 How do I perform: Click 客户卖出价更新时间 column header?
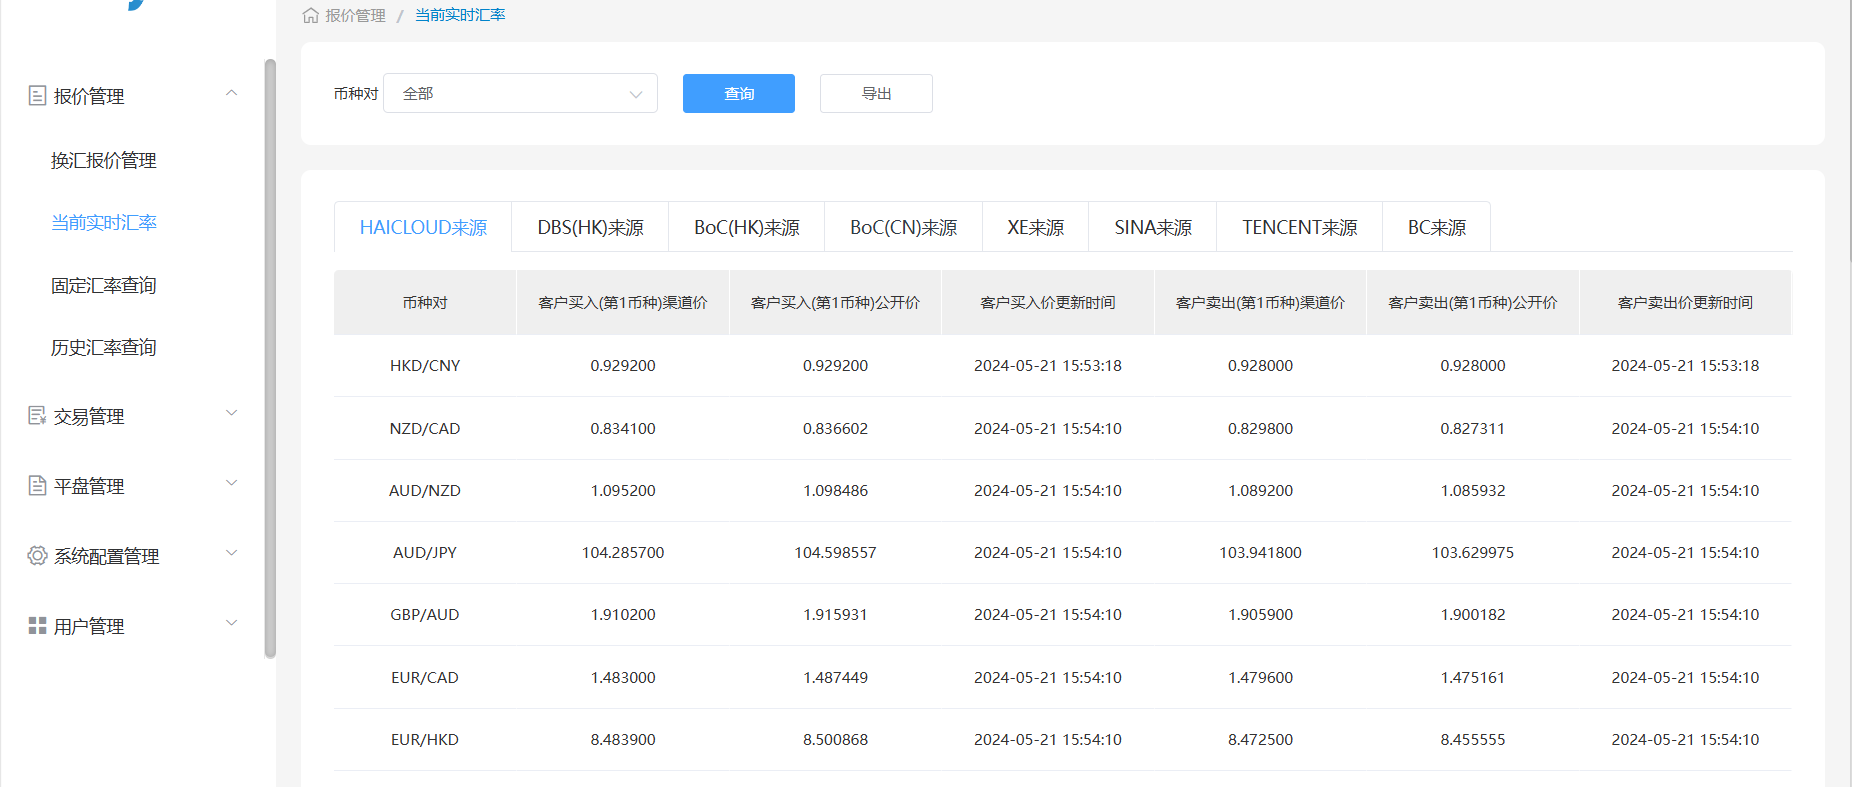1685,302
